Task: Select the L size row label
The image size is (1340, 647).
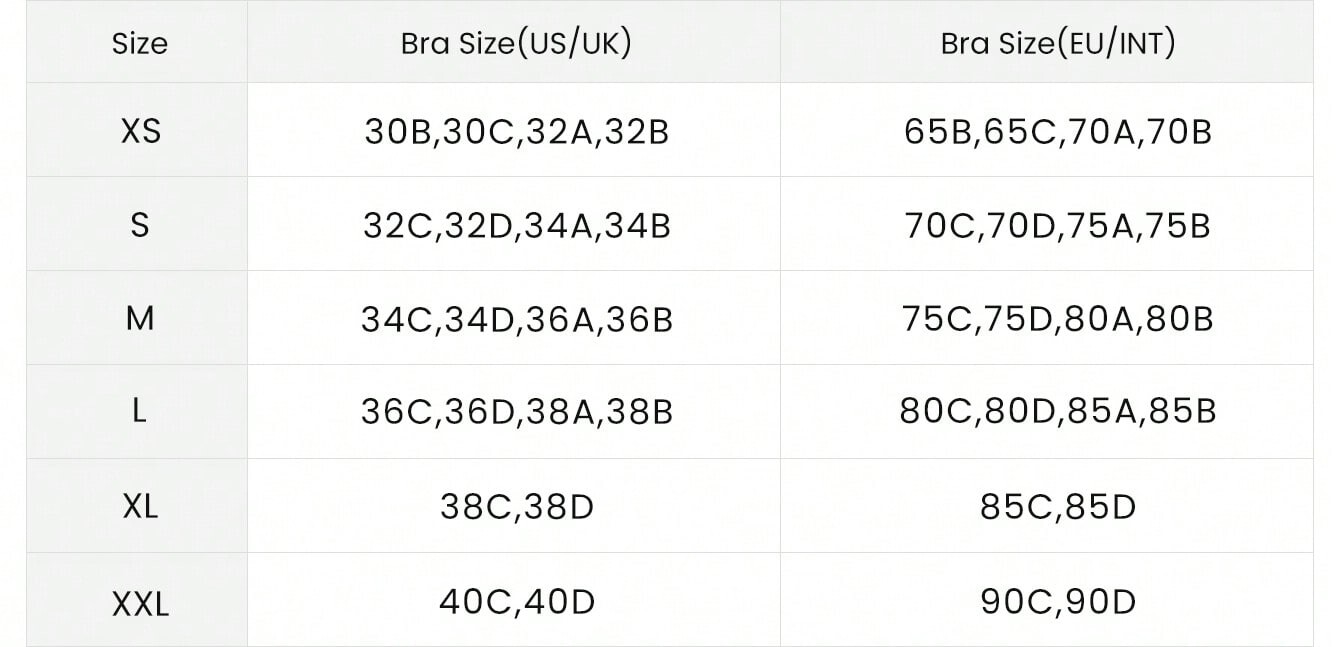Action: click(x=140, y=411)
